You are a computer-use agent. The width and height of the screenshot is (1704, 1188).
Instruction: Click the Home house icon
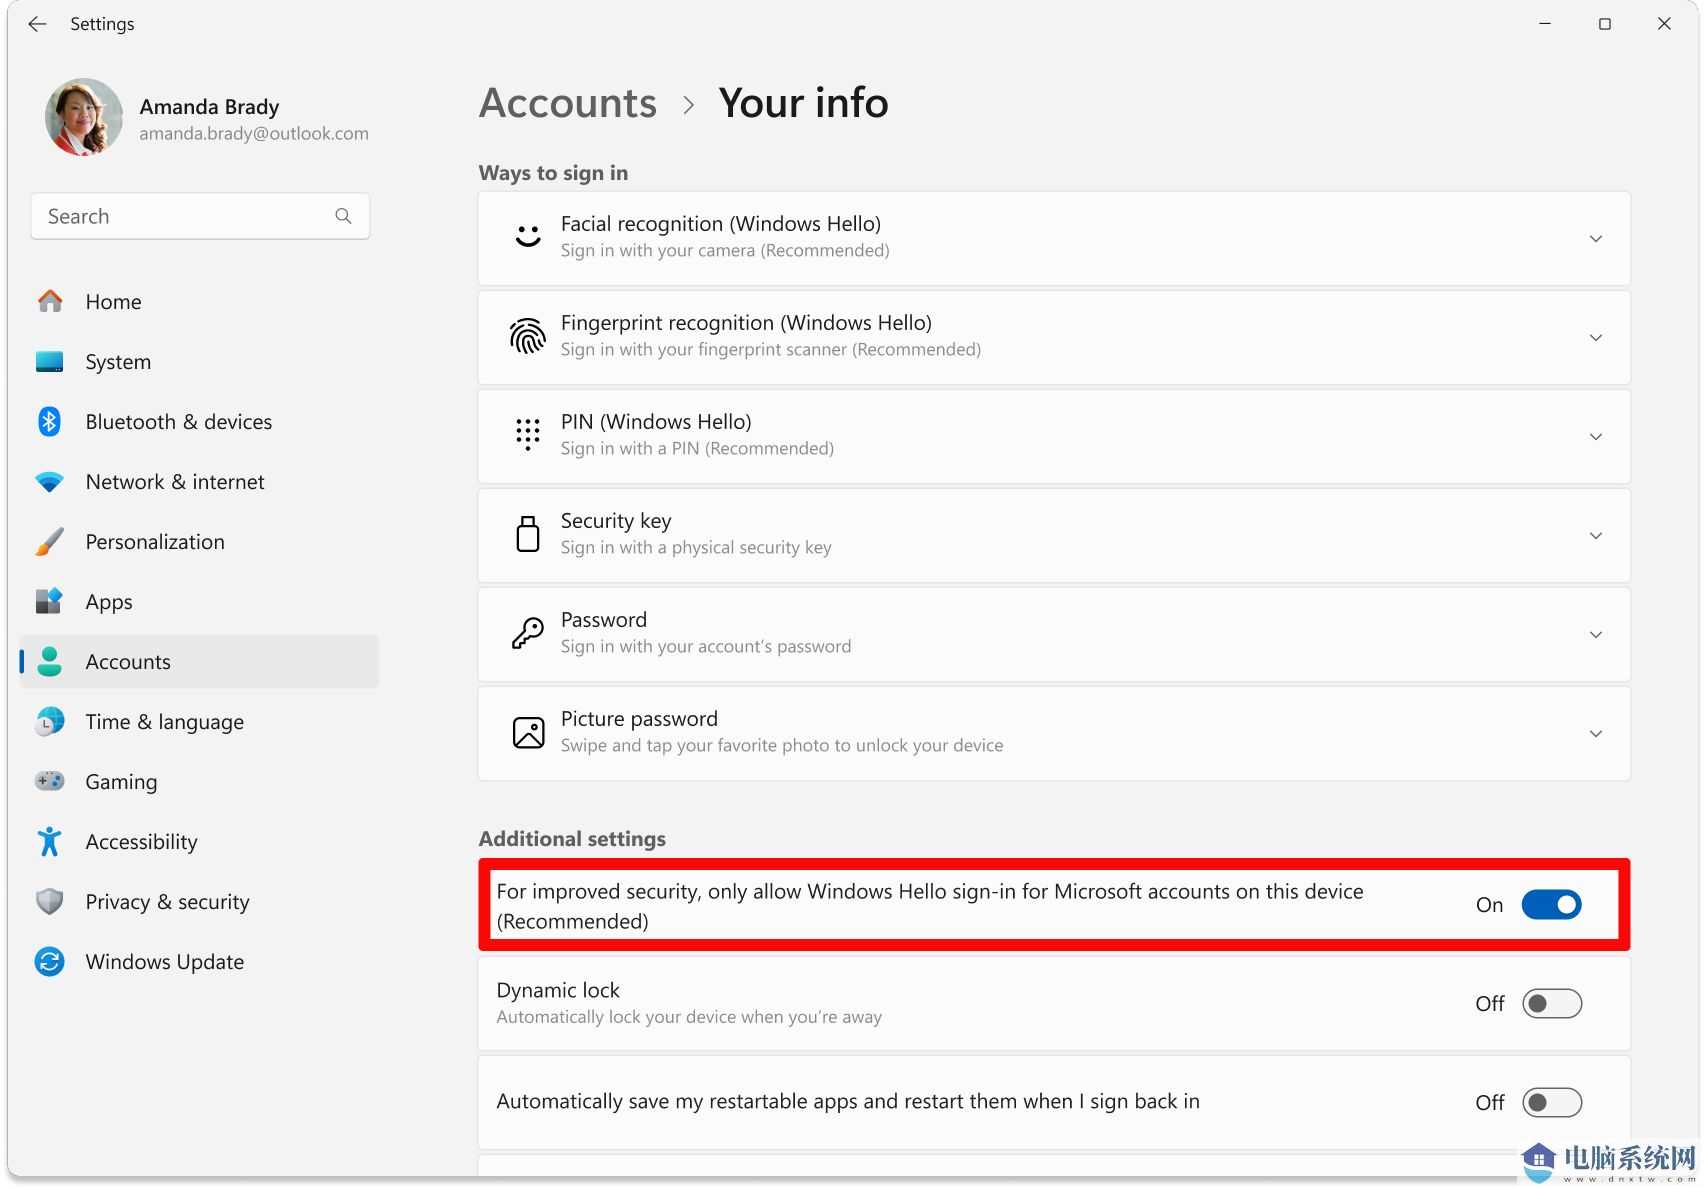pyautogui.click(x=50, y=301)
